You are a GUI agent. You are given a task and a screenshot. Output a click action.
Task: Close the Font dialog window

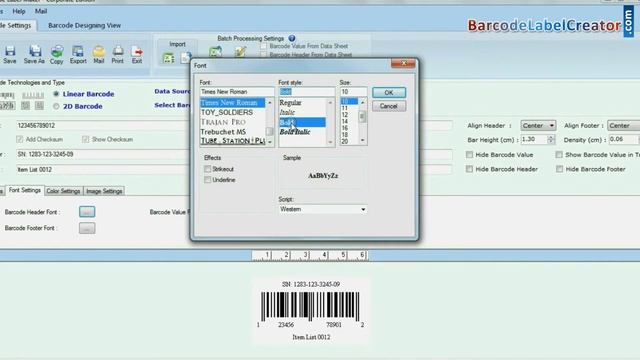click(x=403, y=63)
